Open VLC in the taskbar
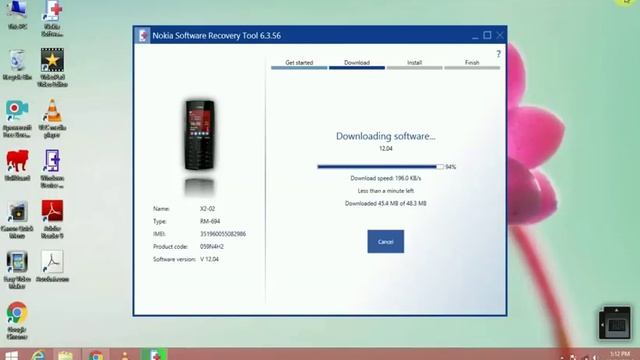 tap(125, 355)
